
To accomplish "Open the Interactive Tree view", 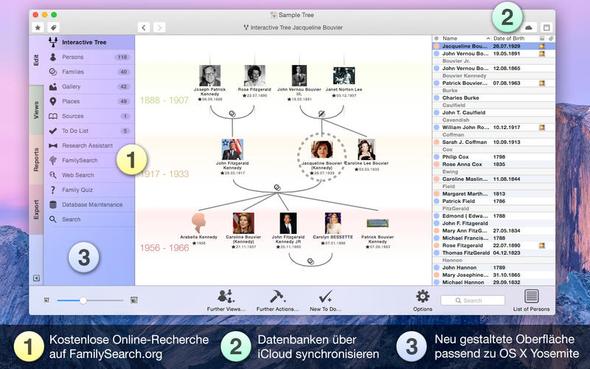I will tap(90, 42).
